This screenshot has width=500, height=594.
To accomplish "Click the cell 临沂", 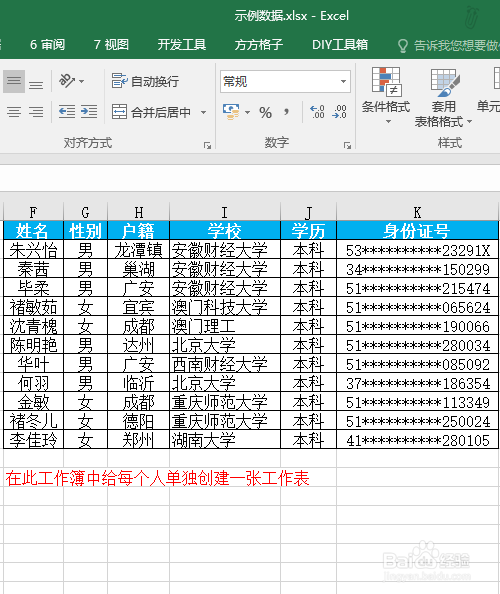I will 139,383.
